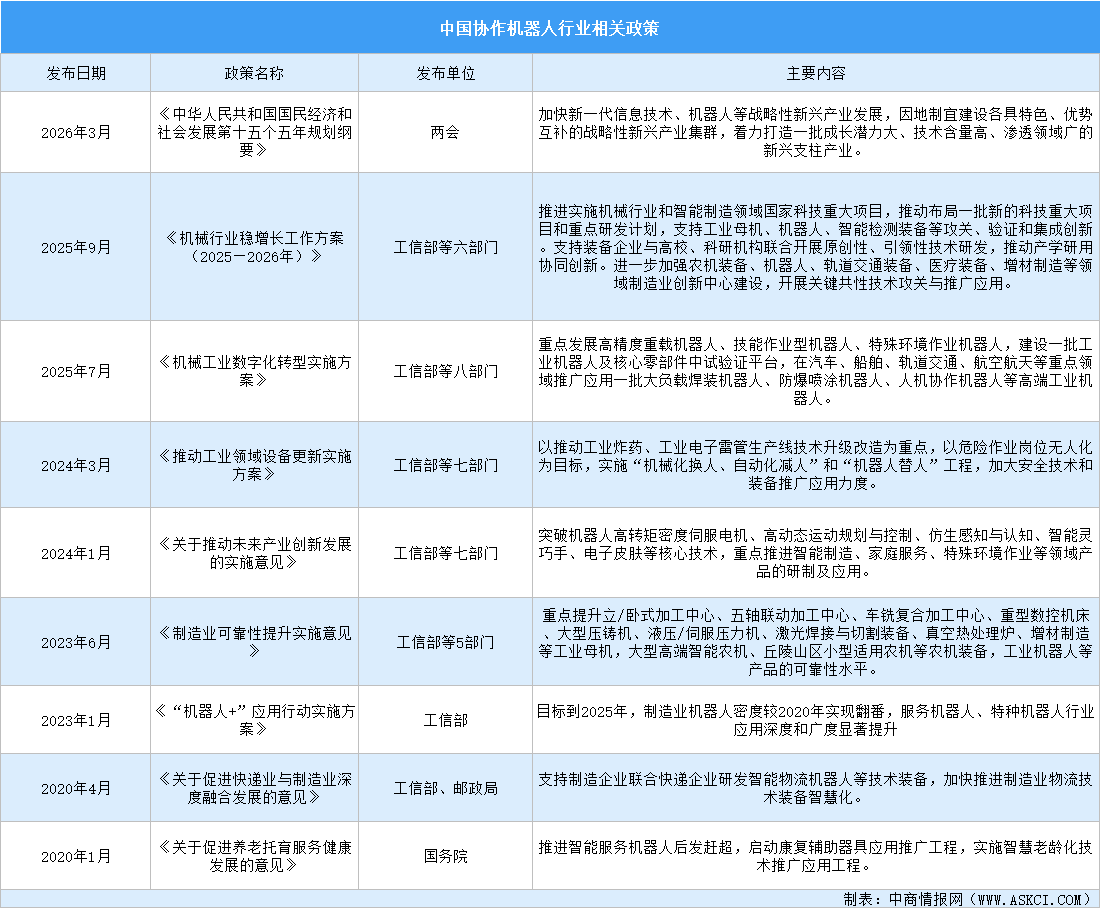The image size is (1100, 908).
Task: Click the 工信部等六部门 cell
Action: (x=444, y=246)
